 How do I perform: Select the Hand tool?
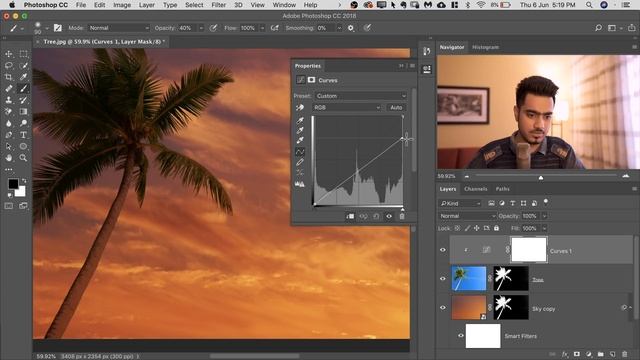[9, 158]
